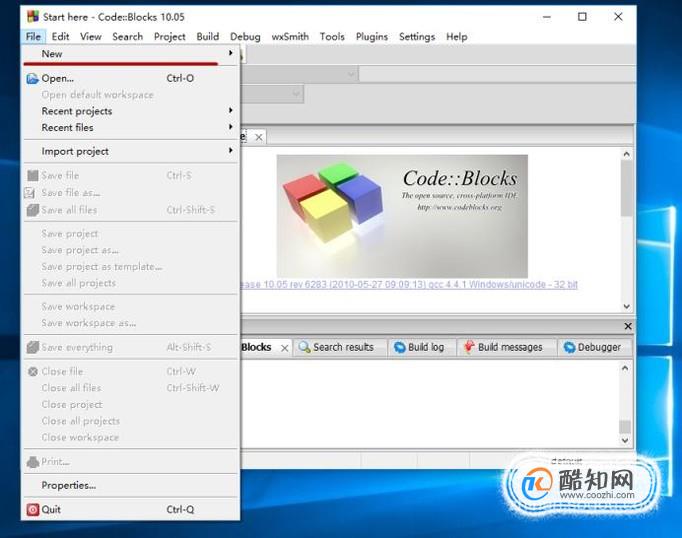Switch to the Search results tab
This screenshot has width=682, height=538.
click(x=340, y=347)
